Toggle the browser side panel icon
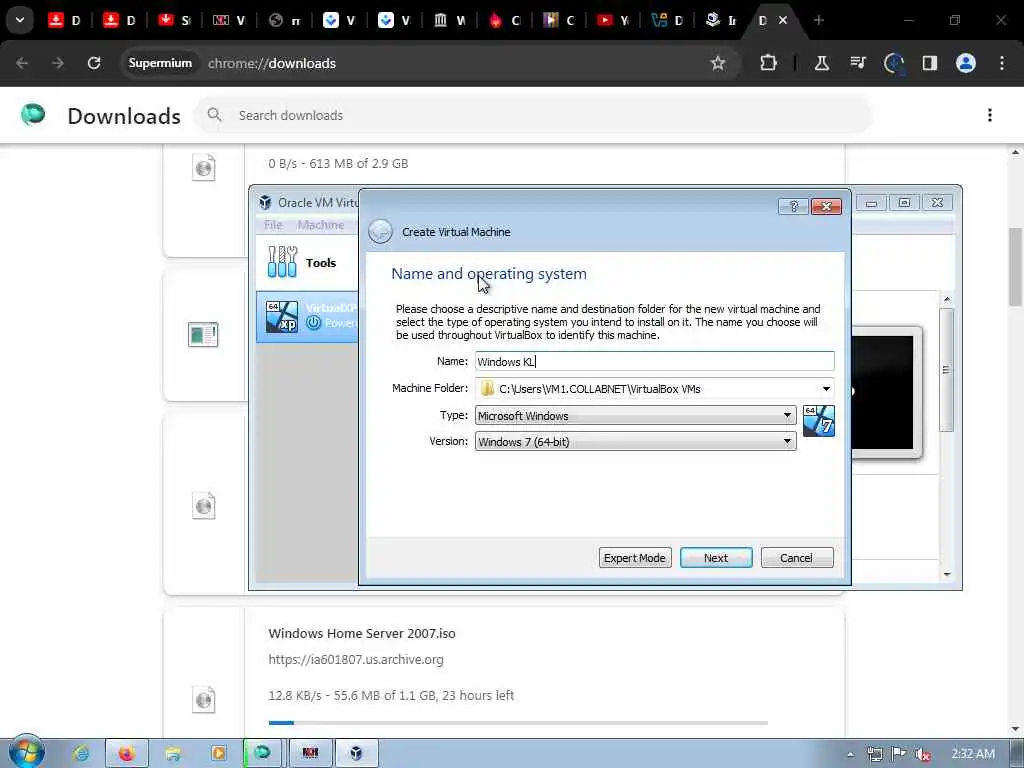This screenshot has height=768, width=1024. [929, 63]
